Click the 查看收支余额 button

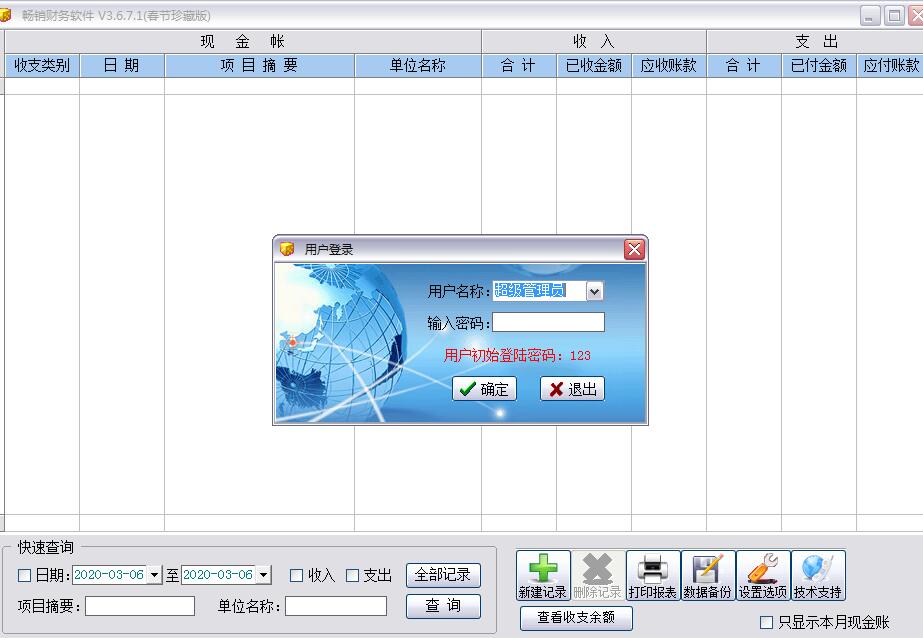pos(576,618)
